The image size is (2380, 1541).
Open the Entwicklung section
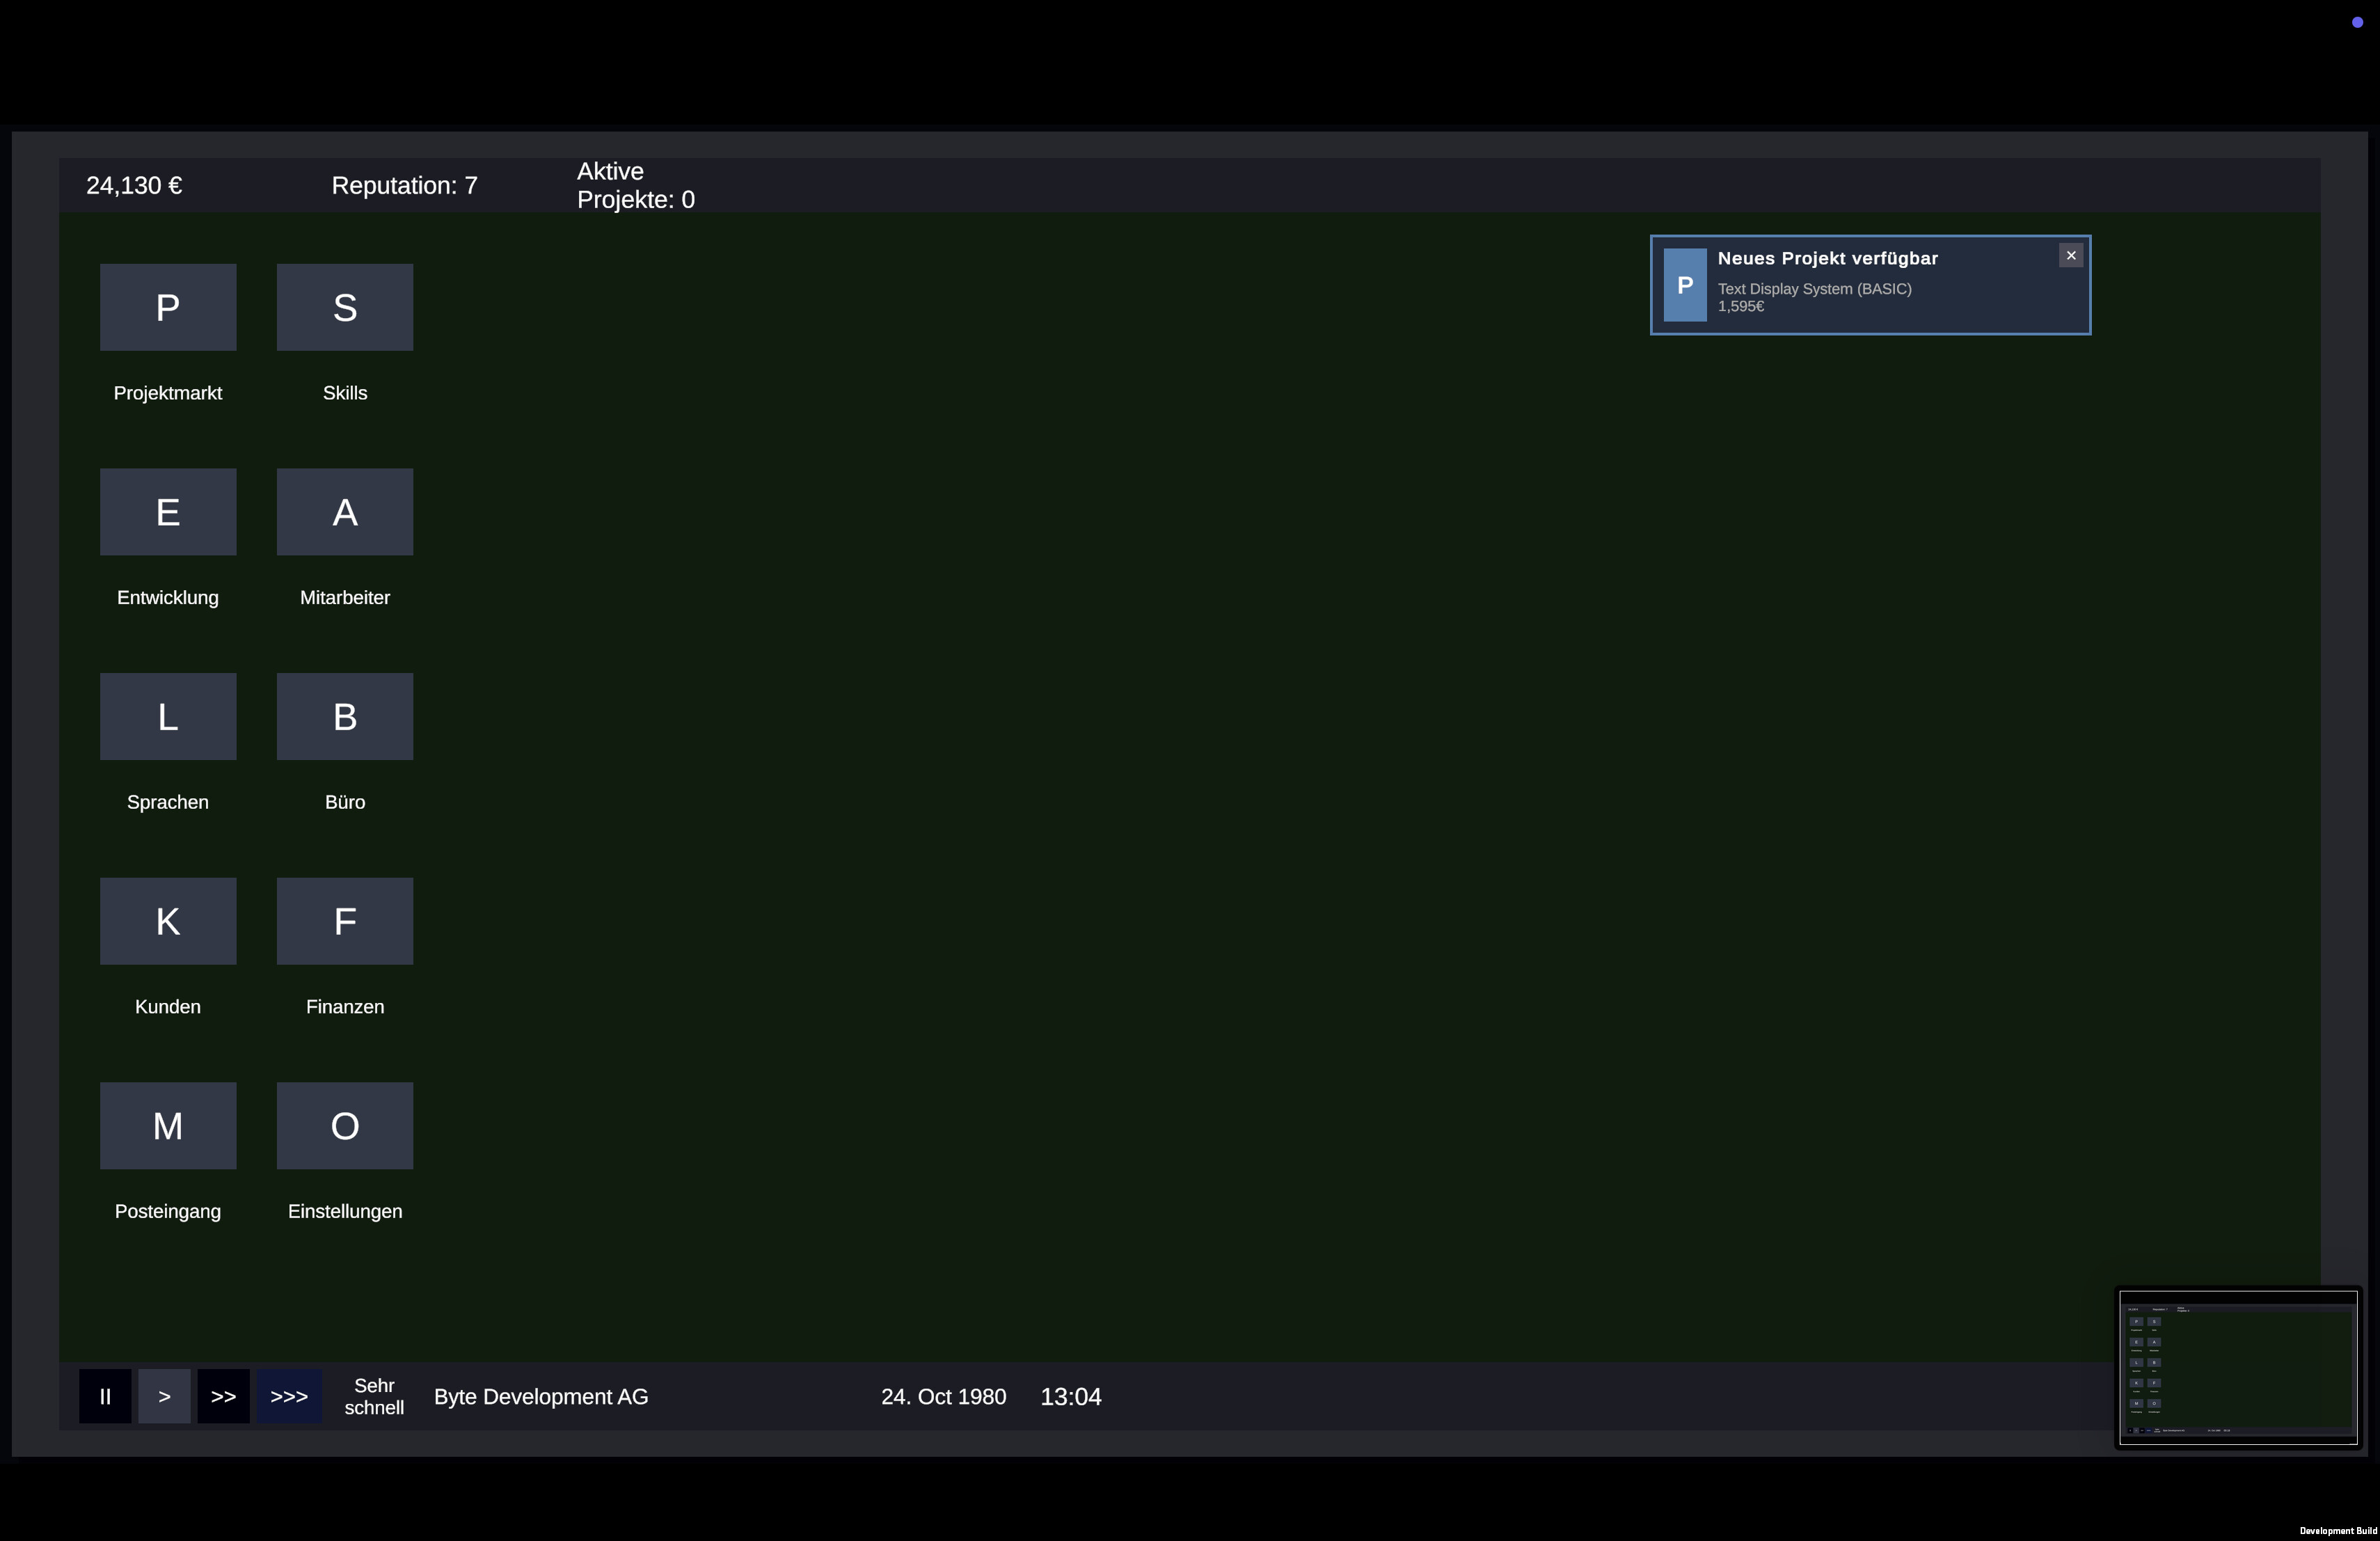[x=167, y=511]
